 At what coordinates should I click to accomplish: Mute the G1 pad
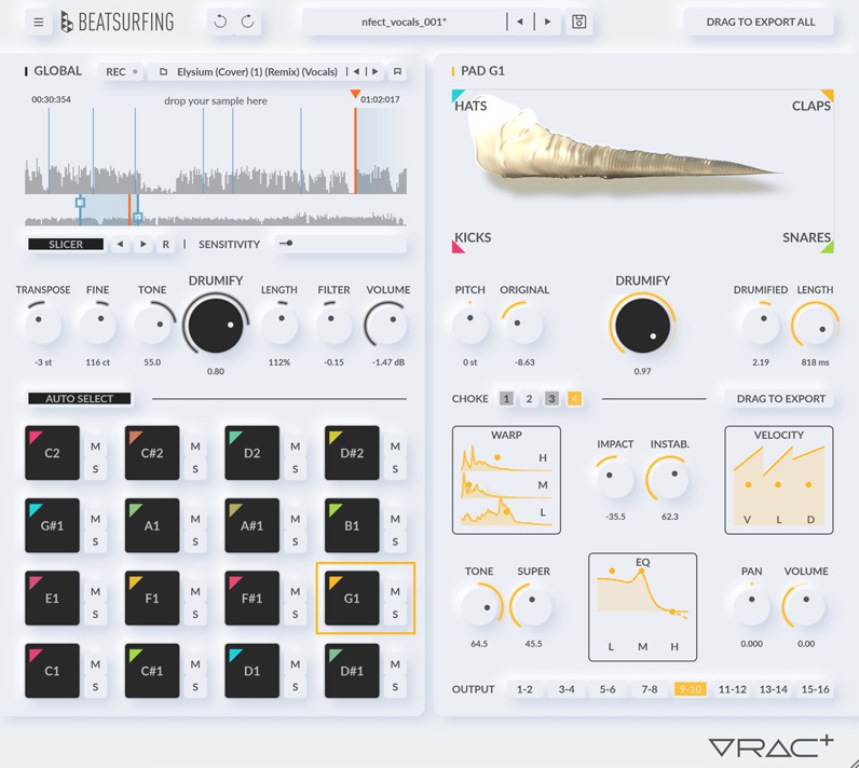point(395,592)
